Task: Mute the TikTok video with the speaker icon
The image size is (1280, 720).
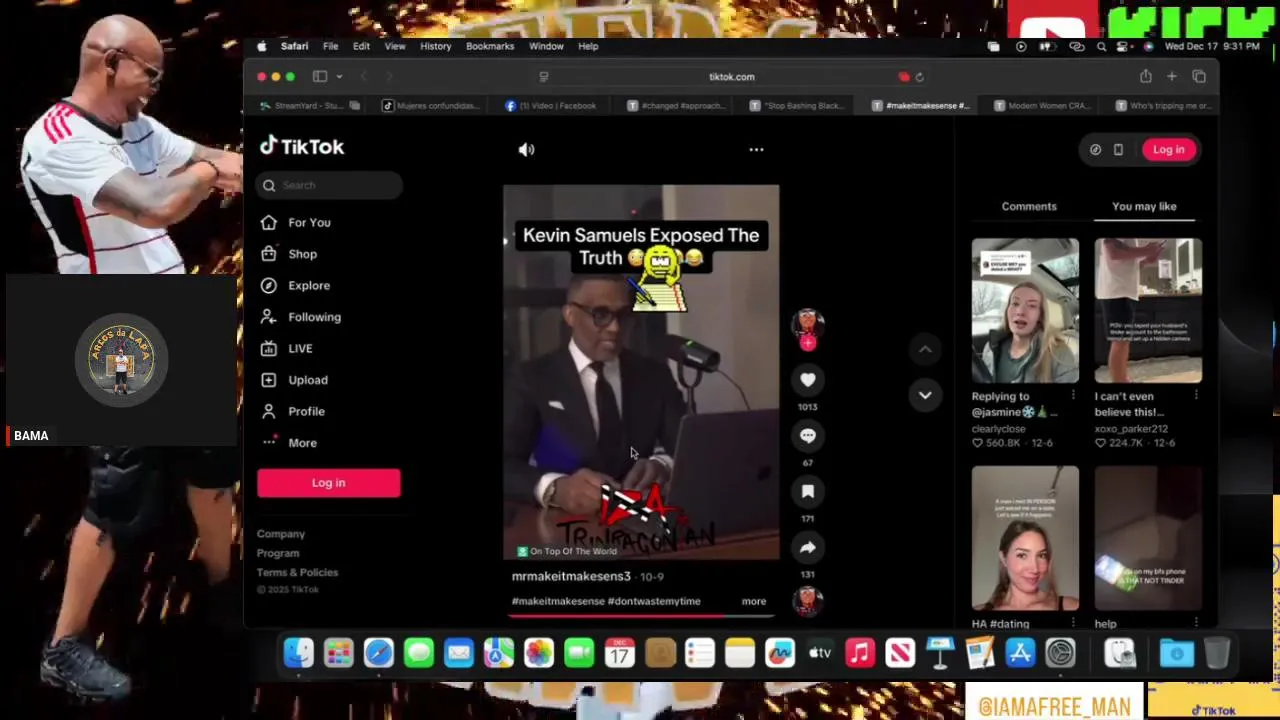Action: (x=527, y=150)
